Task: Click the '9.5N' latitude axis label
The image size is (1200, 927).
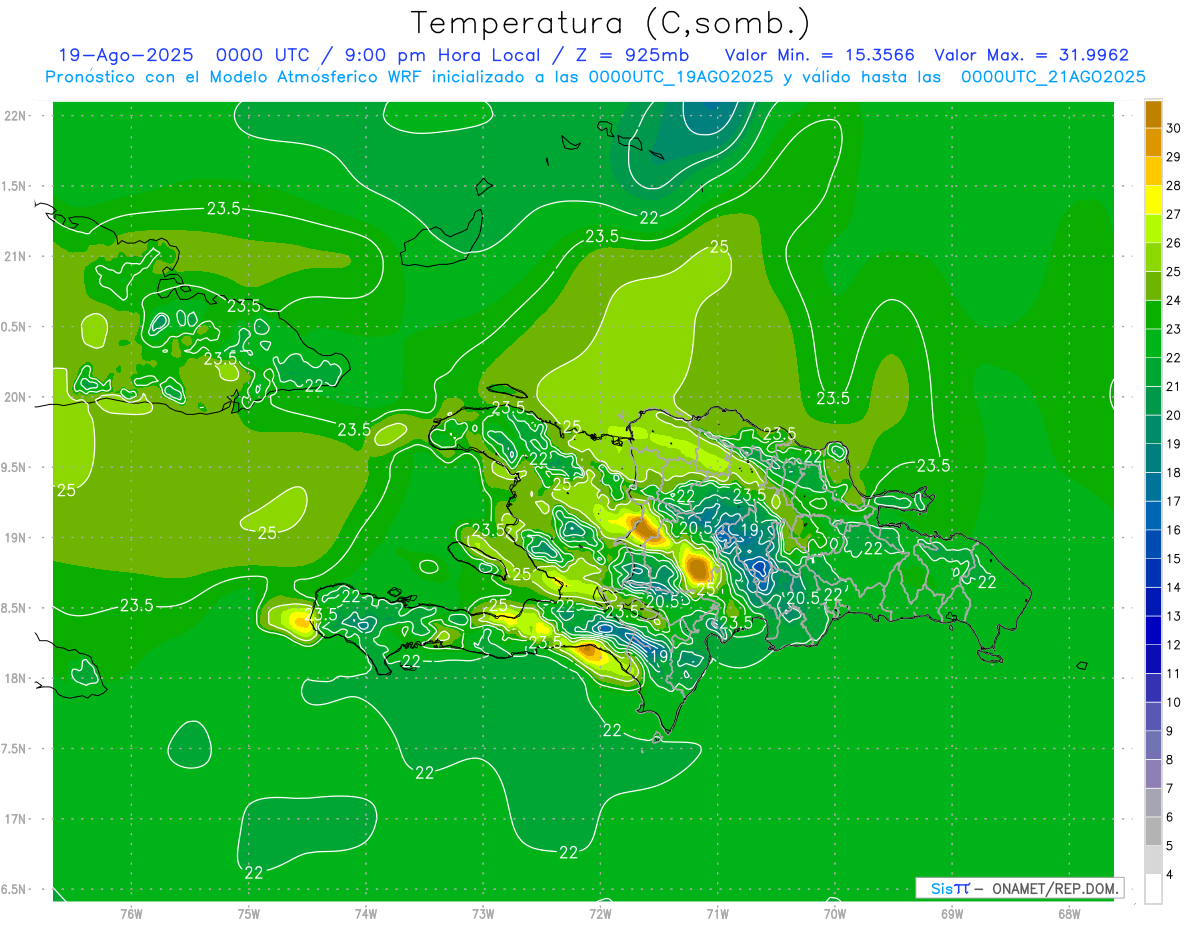Action: click(15, 467)
